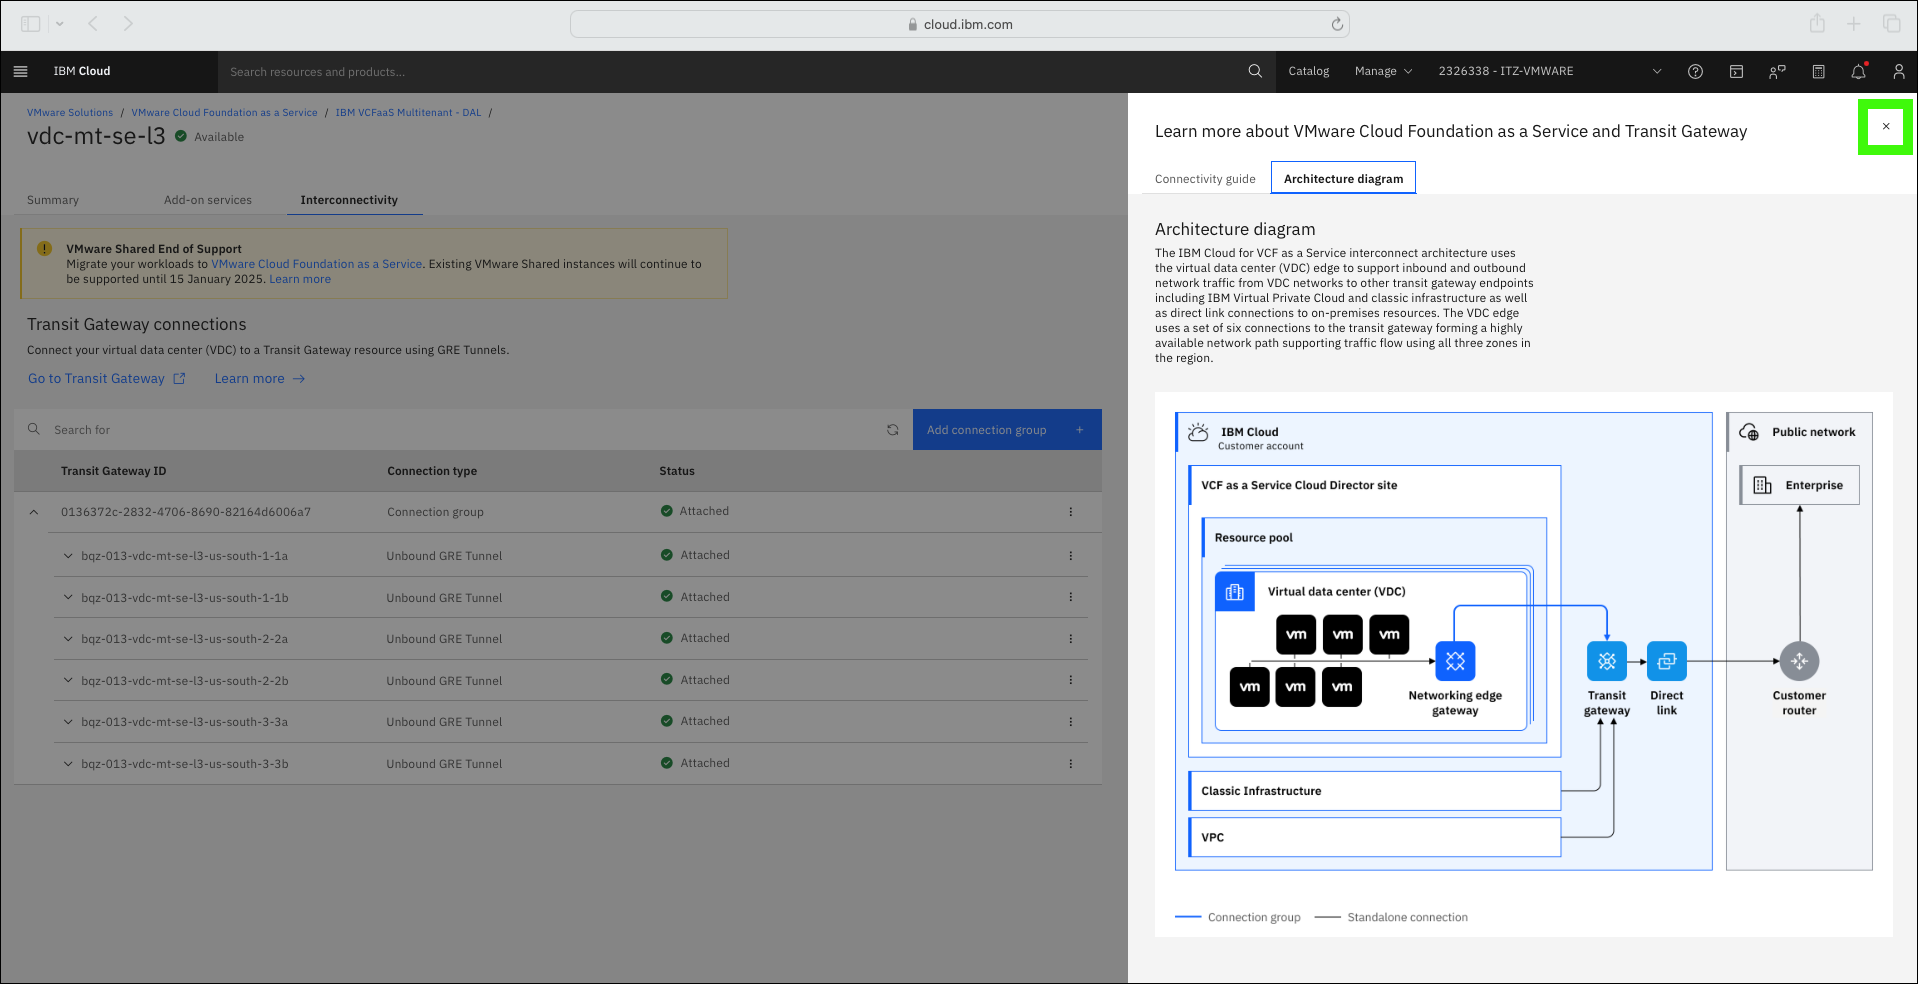Select the Interconnectivity tab
The height and width of the screenshot is (984, 1918).
click(349, 200)
